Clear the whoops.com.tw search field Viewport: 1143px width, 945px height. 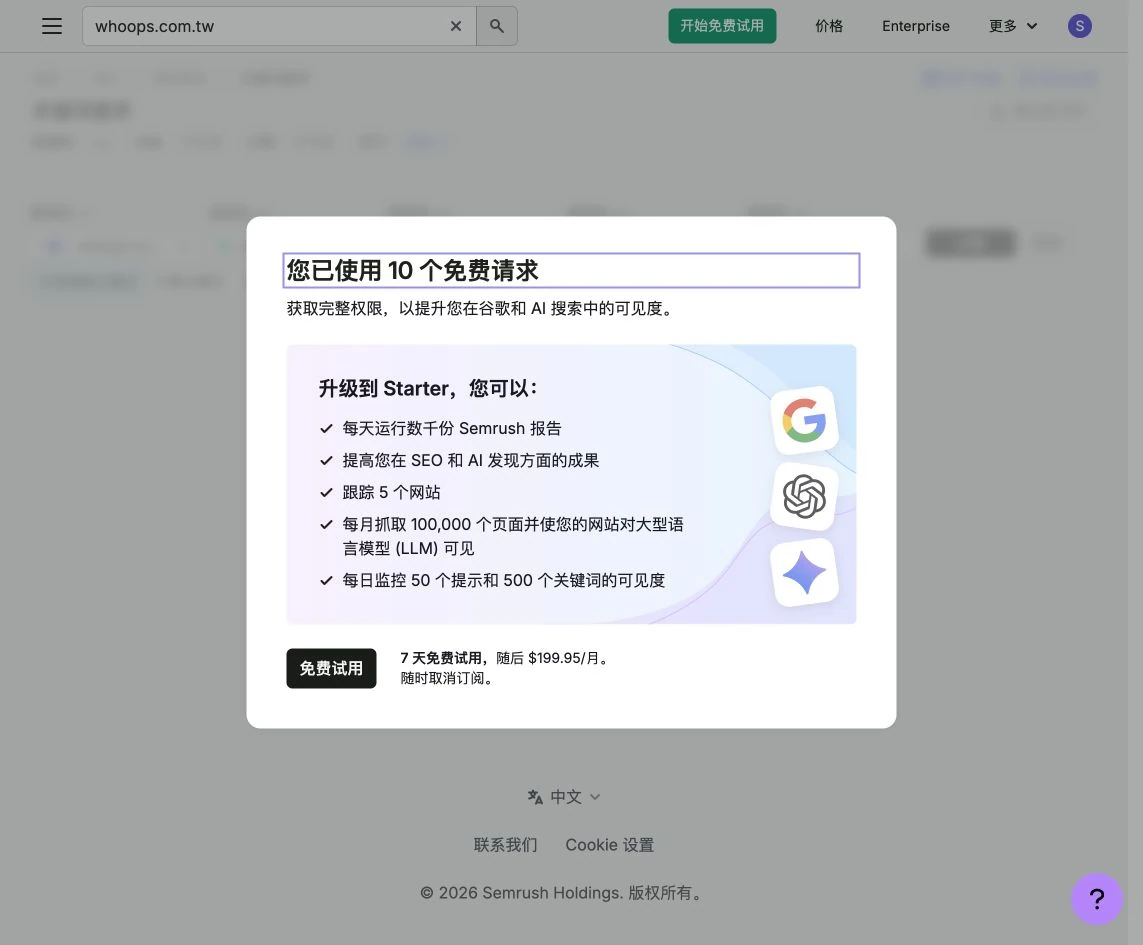[x=456, y=26]
